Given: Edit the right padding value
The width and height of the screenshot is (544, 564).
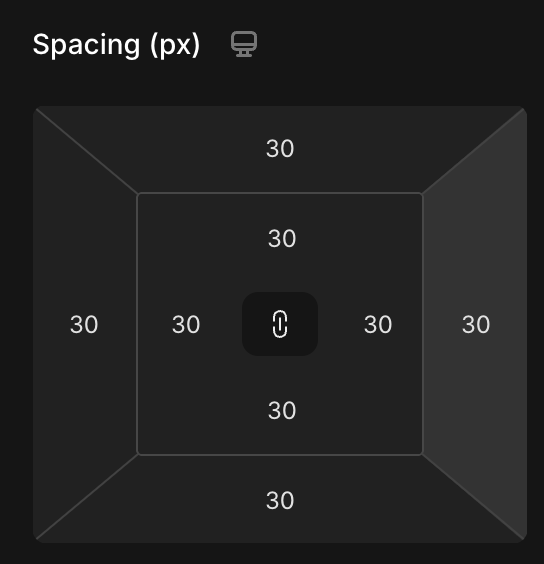Looking at the screenshot, I should 378,324.
